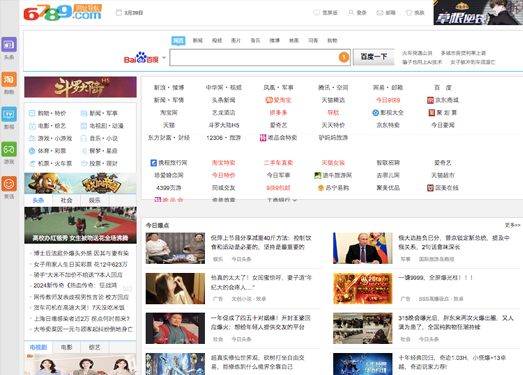Open the 腾讯·空间 link
This screenshot has height=375, width=523.
point(333,87)
